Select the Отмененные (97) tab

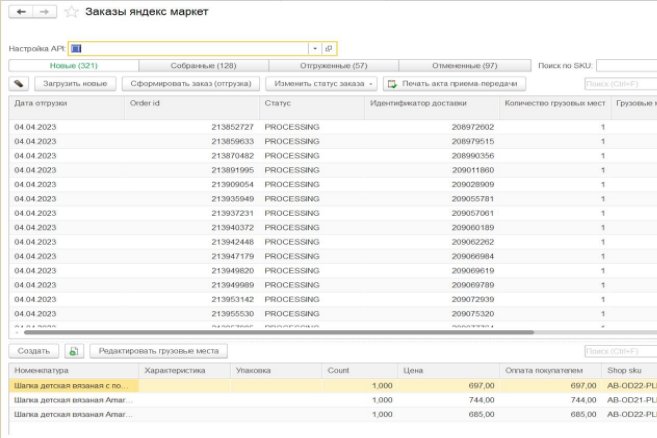click(463, 65)
